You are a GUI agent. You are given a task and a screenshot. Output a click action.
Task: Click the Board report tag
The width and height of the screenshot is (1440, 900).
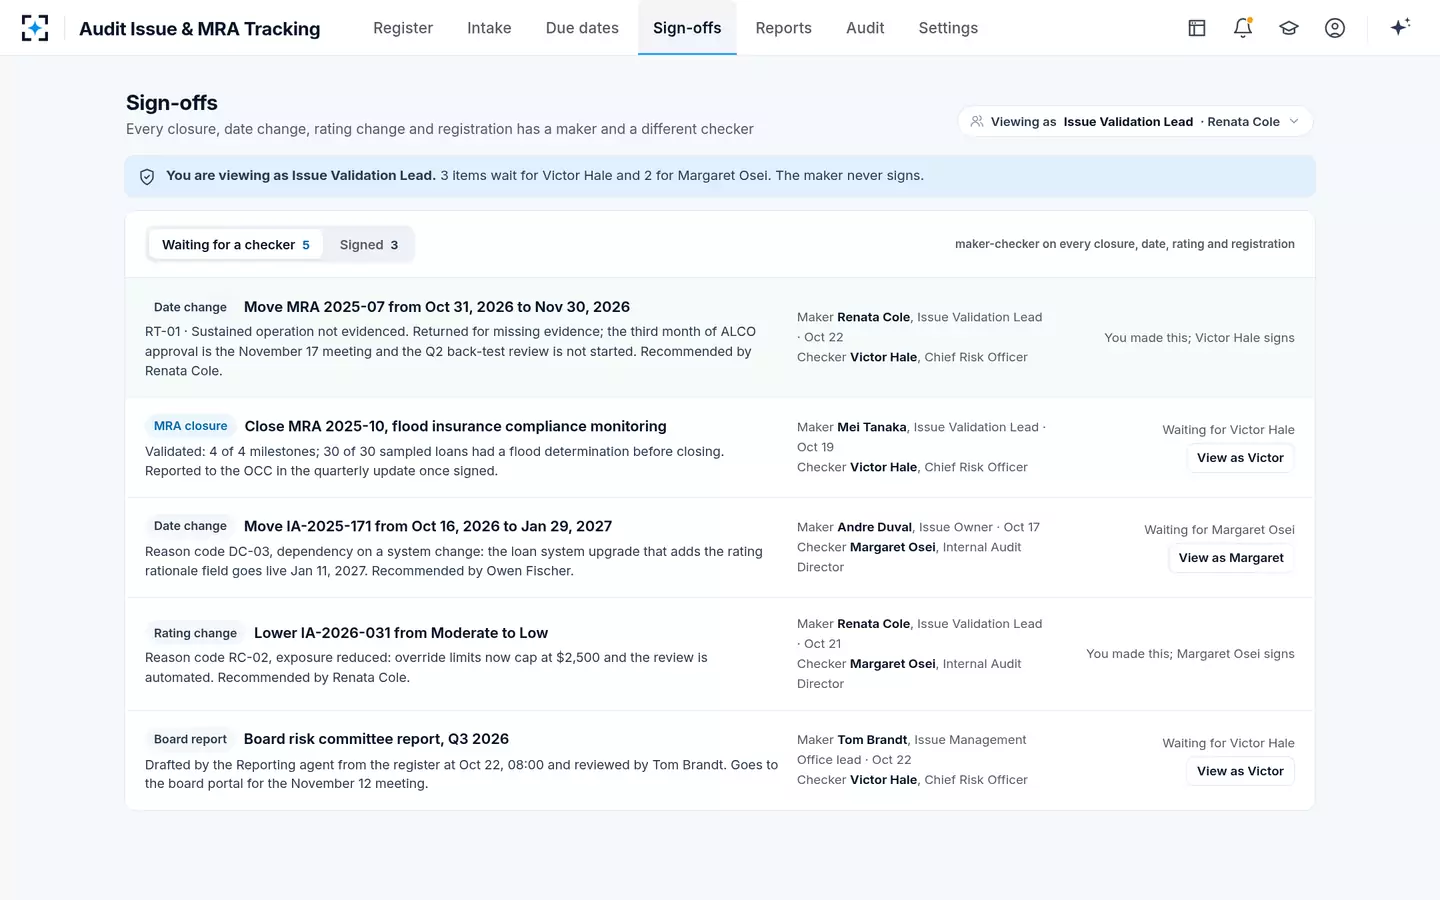190,739
